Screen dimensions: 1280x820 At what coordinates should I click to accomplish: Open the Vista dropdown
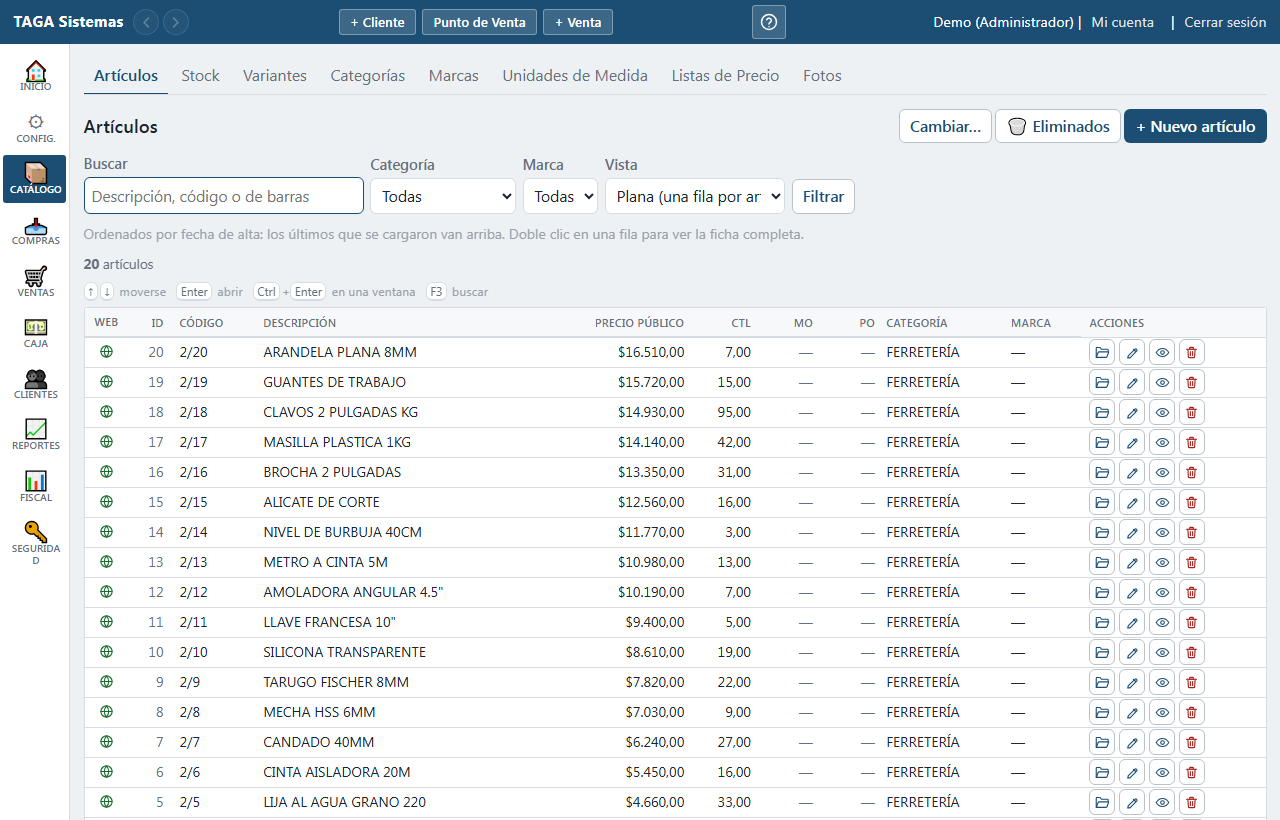pos(695,196)
